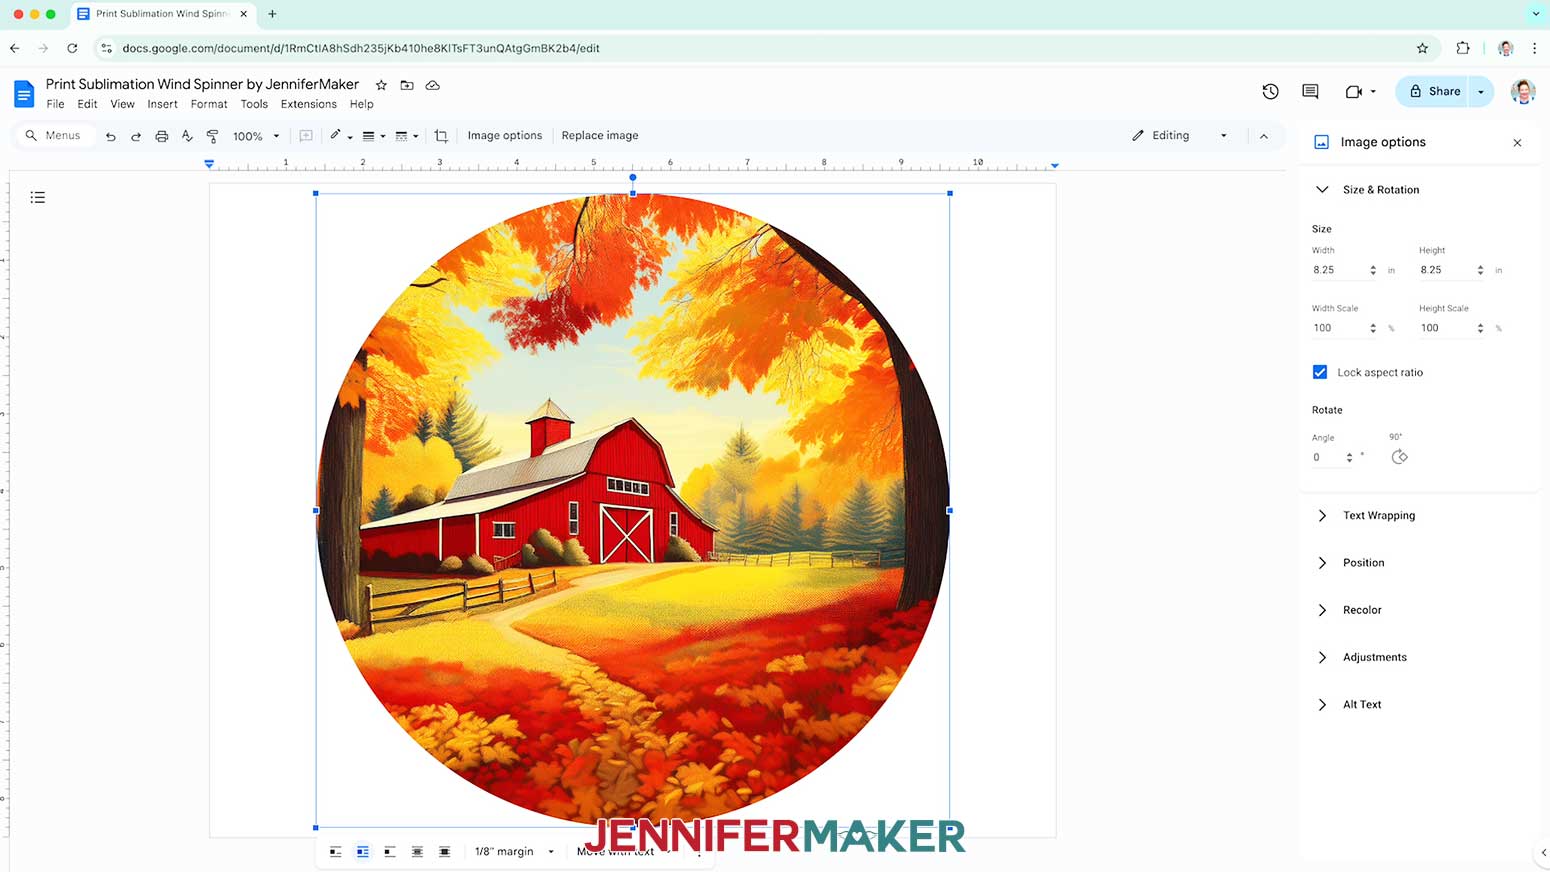Click the browser address bar

click(760, 48)
